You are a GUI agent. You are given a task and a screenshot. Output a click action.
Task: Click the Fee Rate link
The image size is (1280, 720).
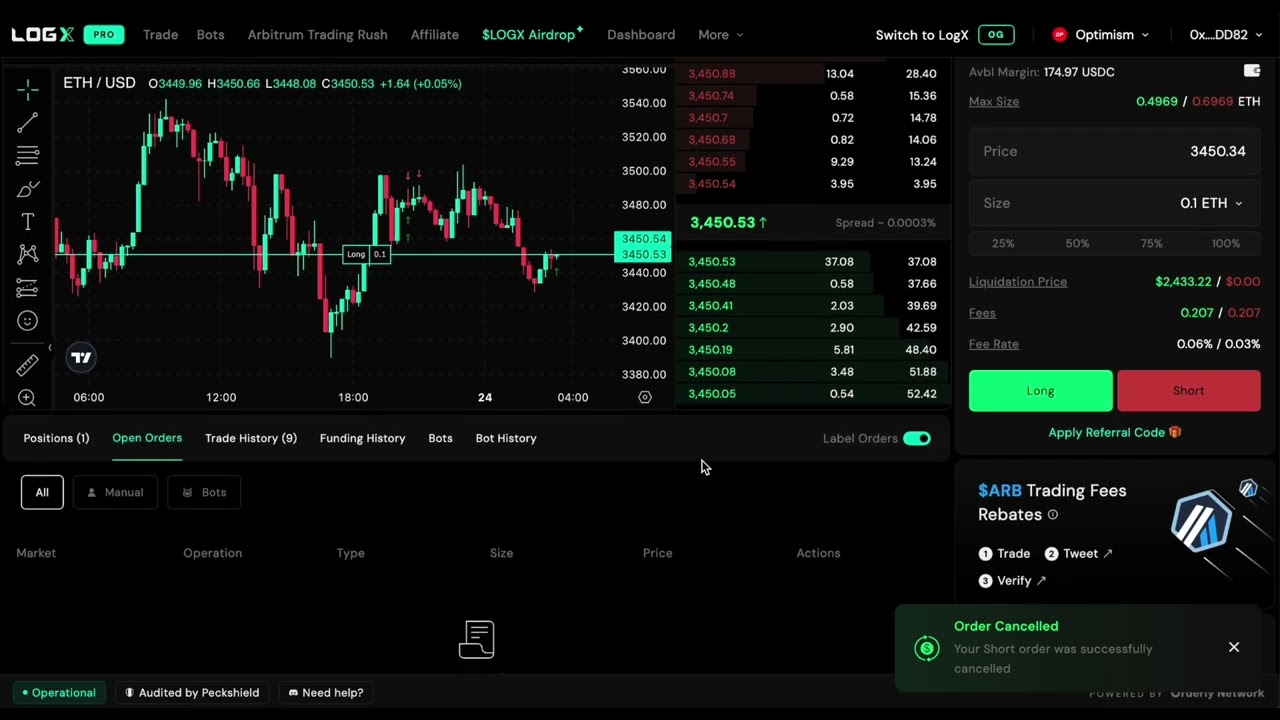(994, 344)
